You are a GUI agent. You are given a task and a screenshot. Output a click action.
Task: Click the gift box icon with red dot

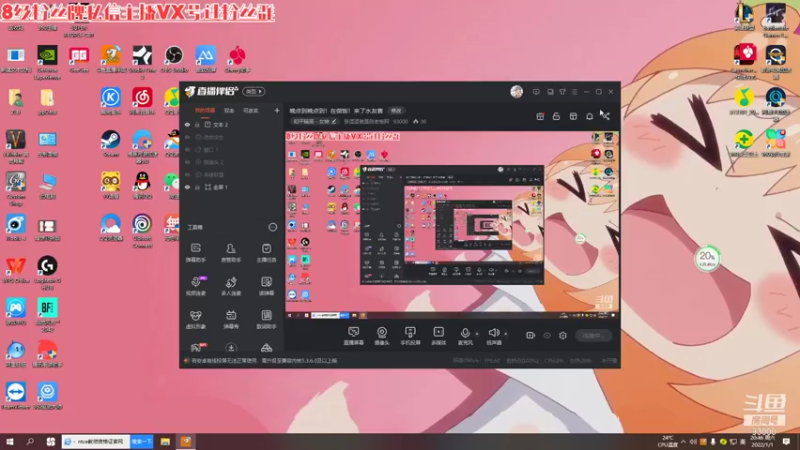(x=540, y=116)
